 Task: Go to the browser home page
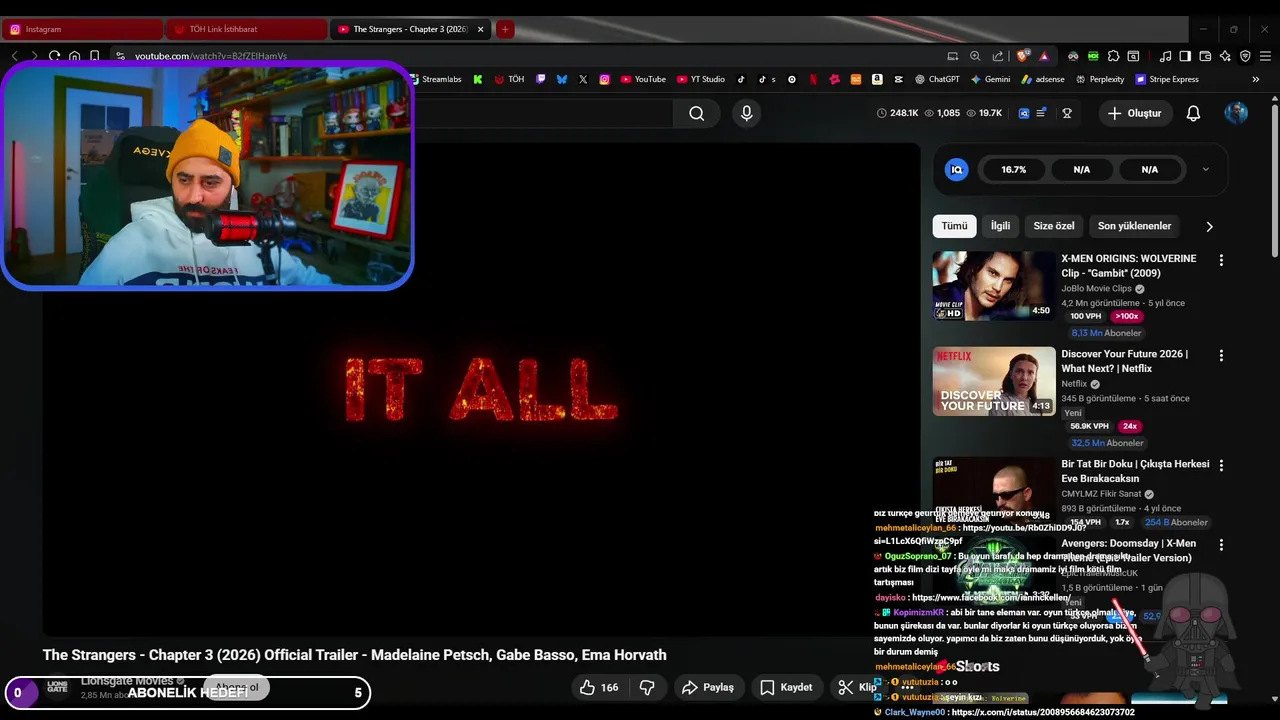(74, 56)
